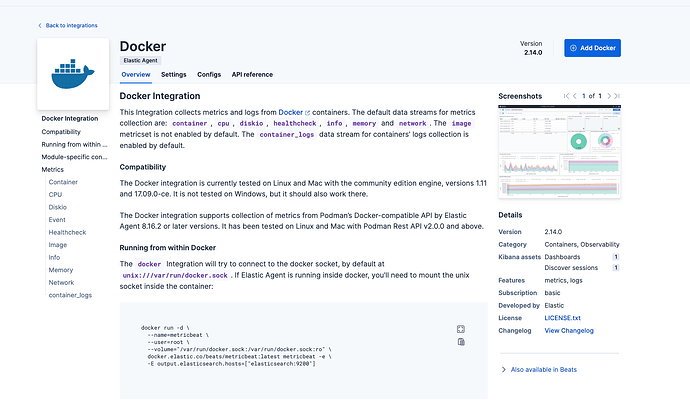Open the external Docker link in description
The image size is (690, 409).
click(294, 112)
